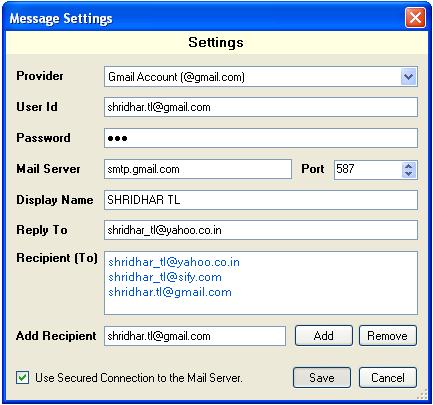Toggle Use Secured Connection checkbox

pos(23,378)
